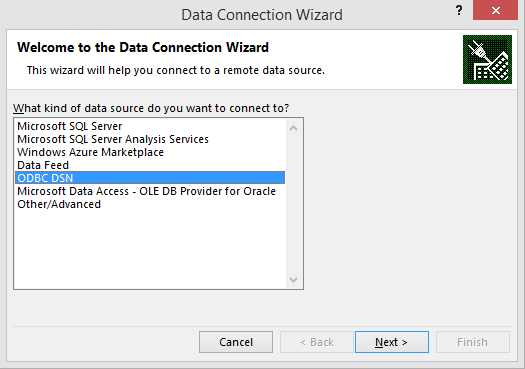Image resolution: width=525 pixels, height=369 pixels.
Task: Pick the Data Feed entry
Action: [x=43, y=165]
